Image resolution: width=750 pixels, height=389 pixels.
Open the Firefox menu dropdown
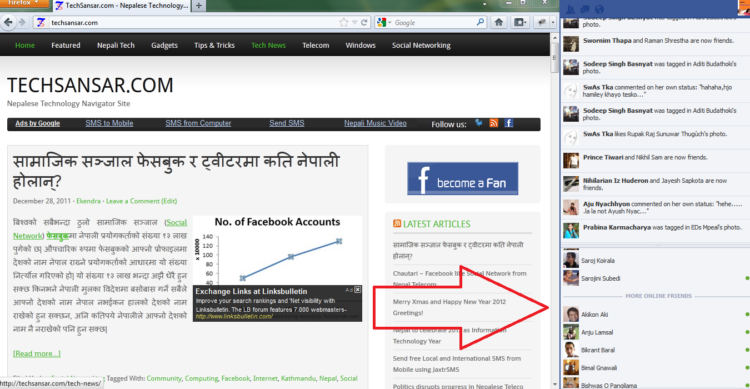24,3
